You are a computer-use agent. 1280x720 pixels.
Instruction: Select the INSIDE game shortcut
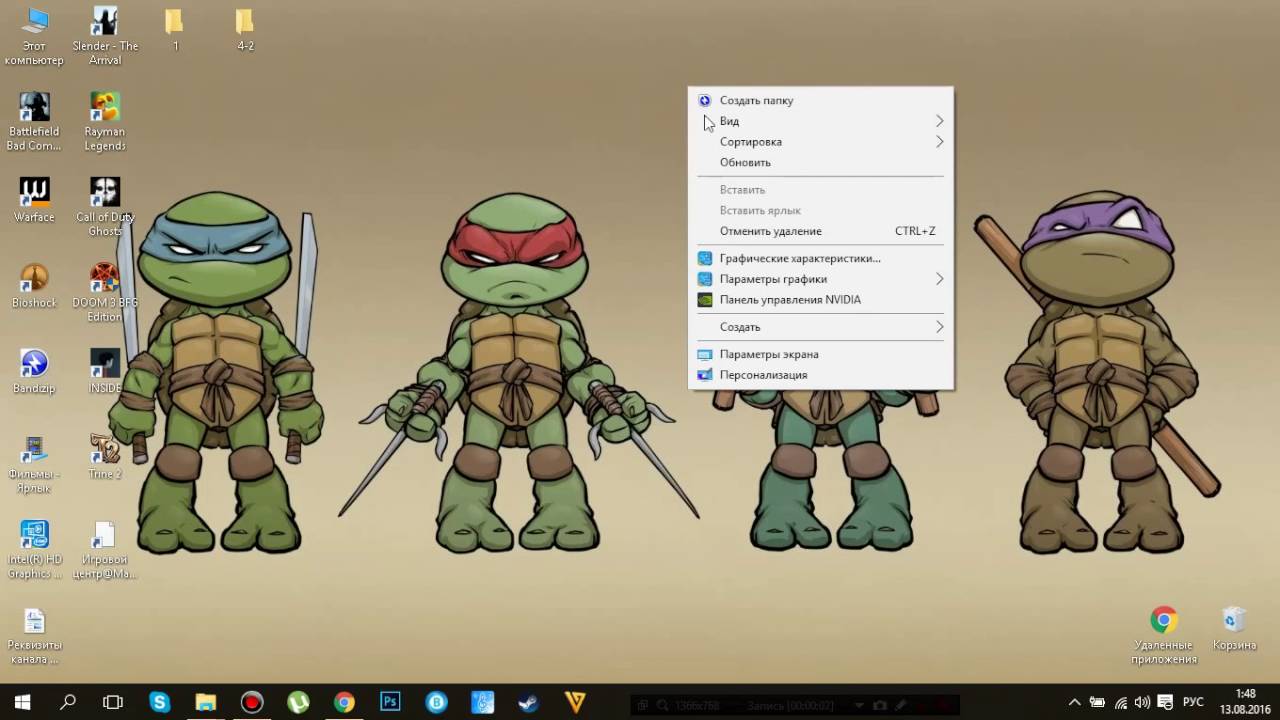tap(105, 371)
